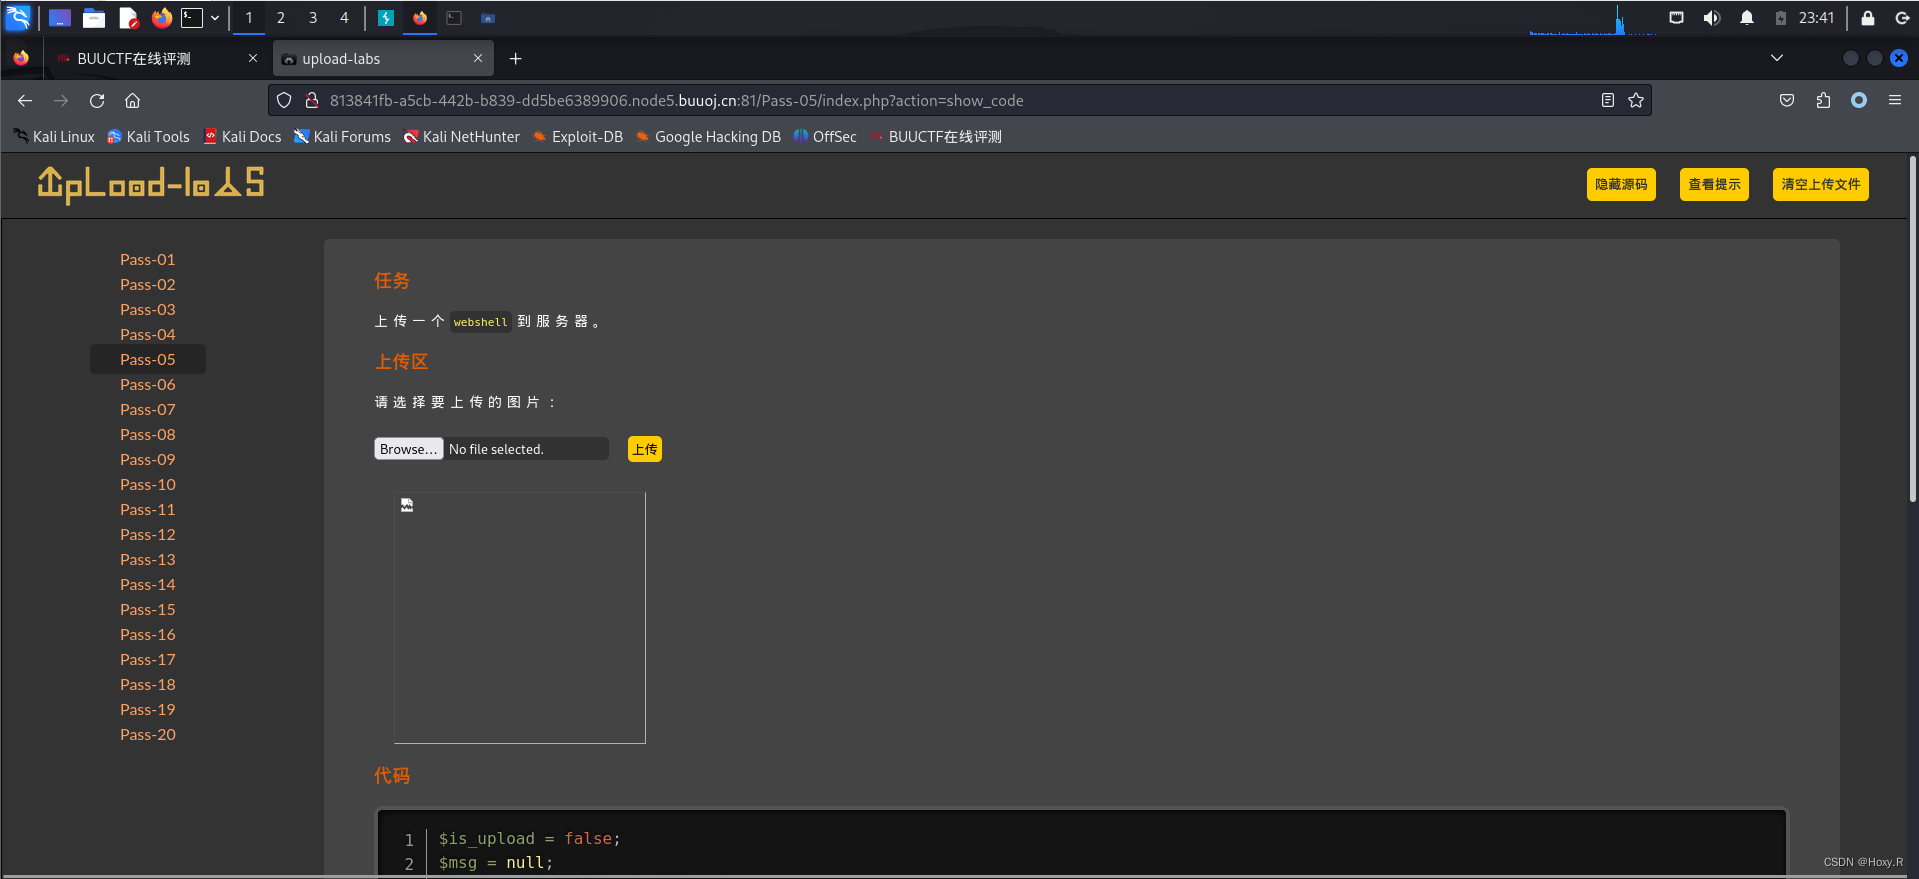
Task: Click the tracking protection shield icon
Action: point(284,100)
